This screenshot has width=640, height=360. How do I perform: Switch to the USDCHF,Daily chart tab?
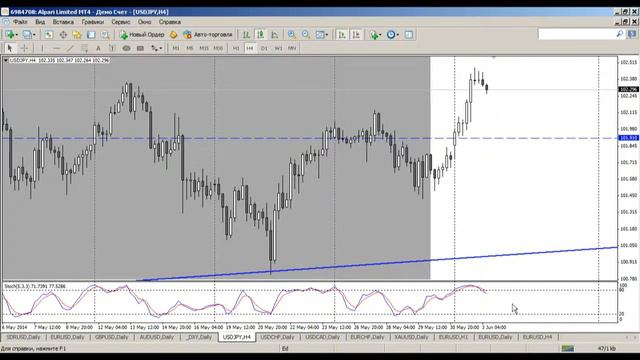coord(278,337)
